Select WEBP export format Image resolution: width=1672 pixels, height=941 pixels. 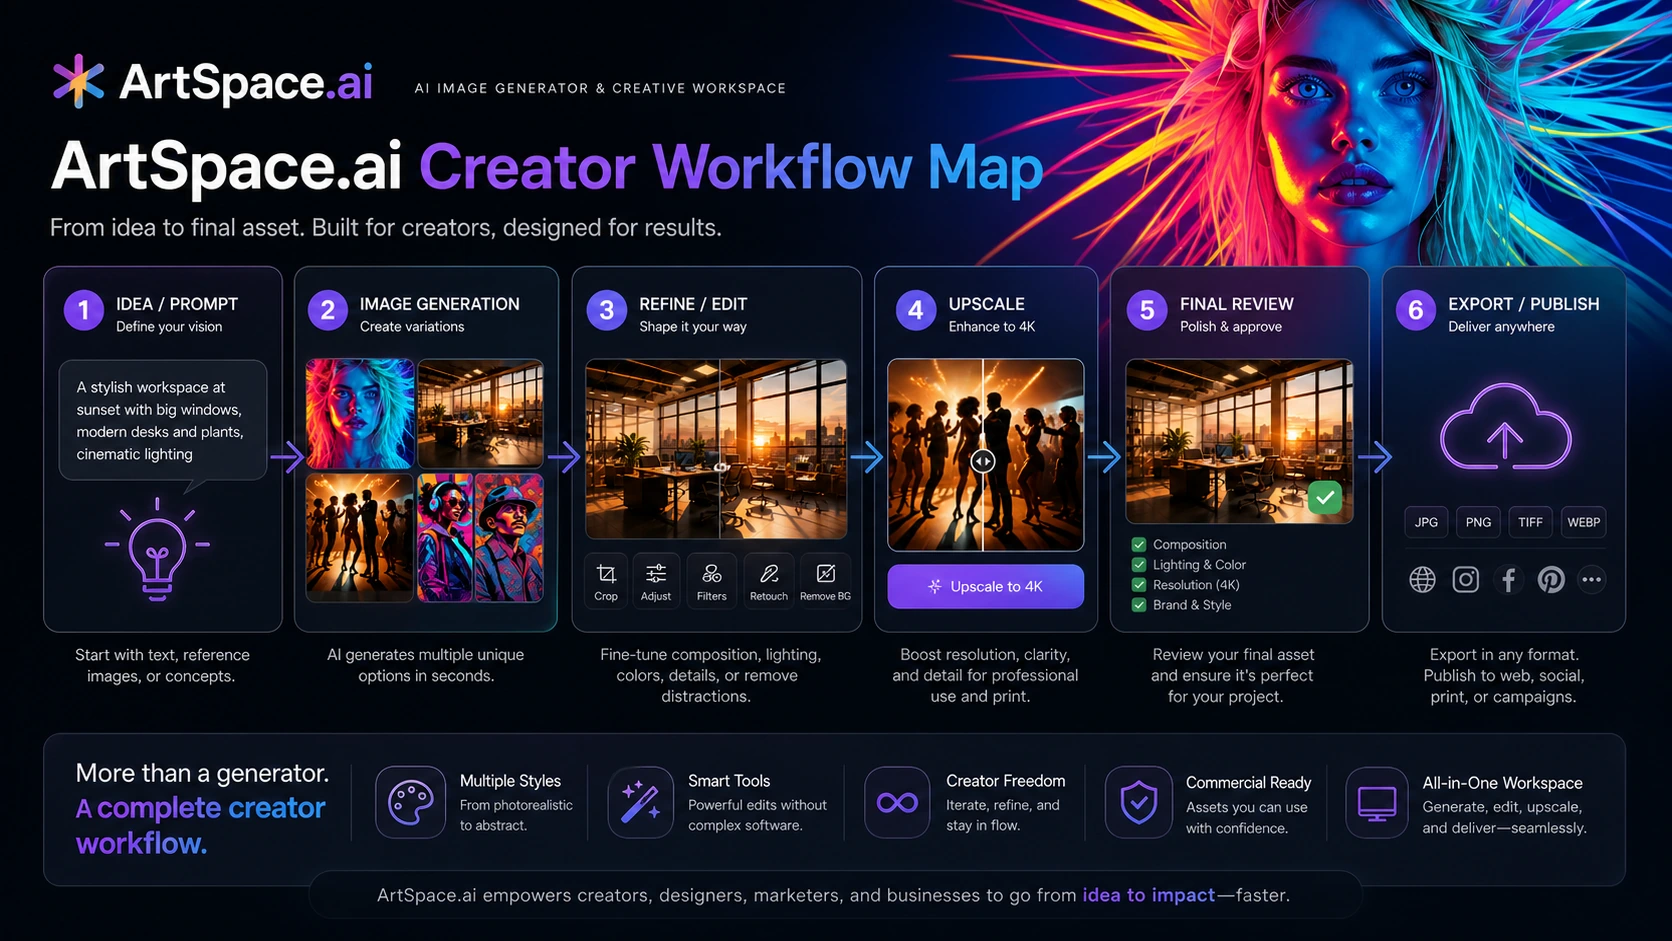point(1583,522)
